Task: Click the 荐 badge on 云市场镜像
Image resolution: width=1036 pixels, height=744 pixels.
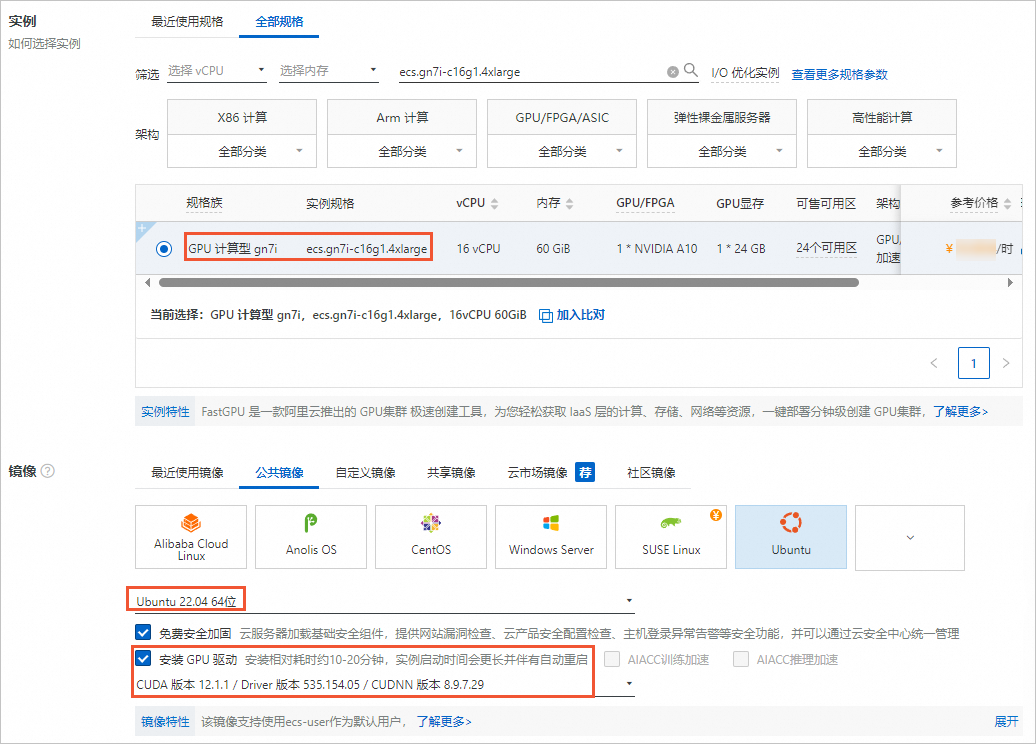Action: pos(585,472)
